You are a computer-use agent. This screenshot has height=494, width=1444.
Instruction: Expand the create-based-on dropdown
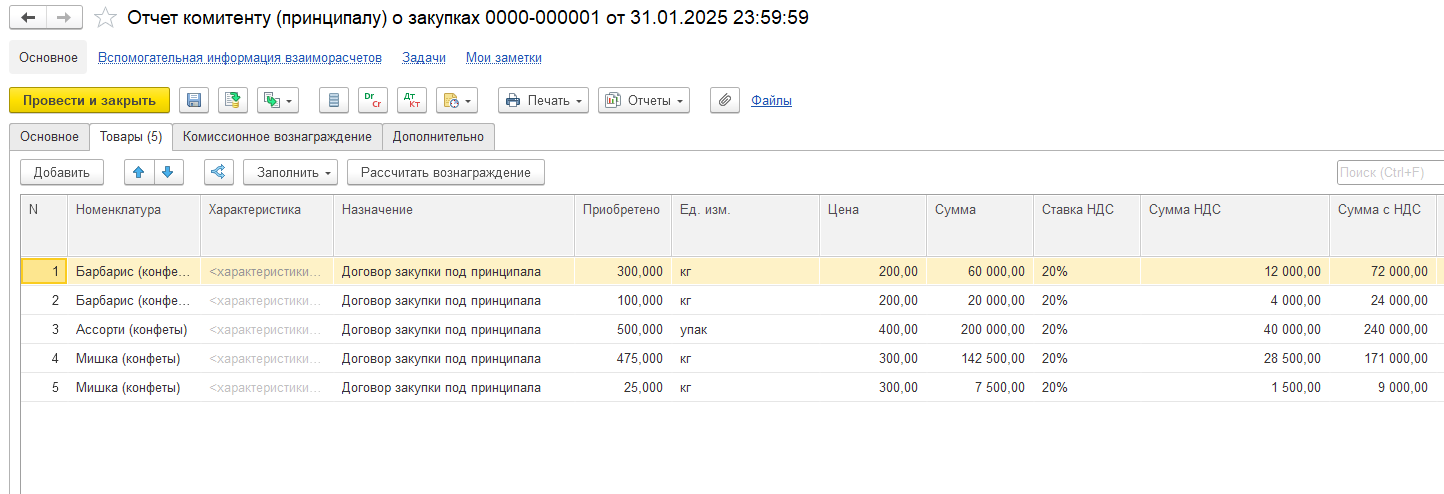point(278,100)
